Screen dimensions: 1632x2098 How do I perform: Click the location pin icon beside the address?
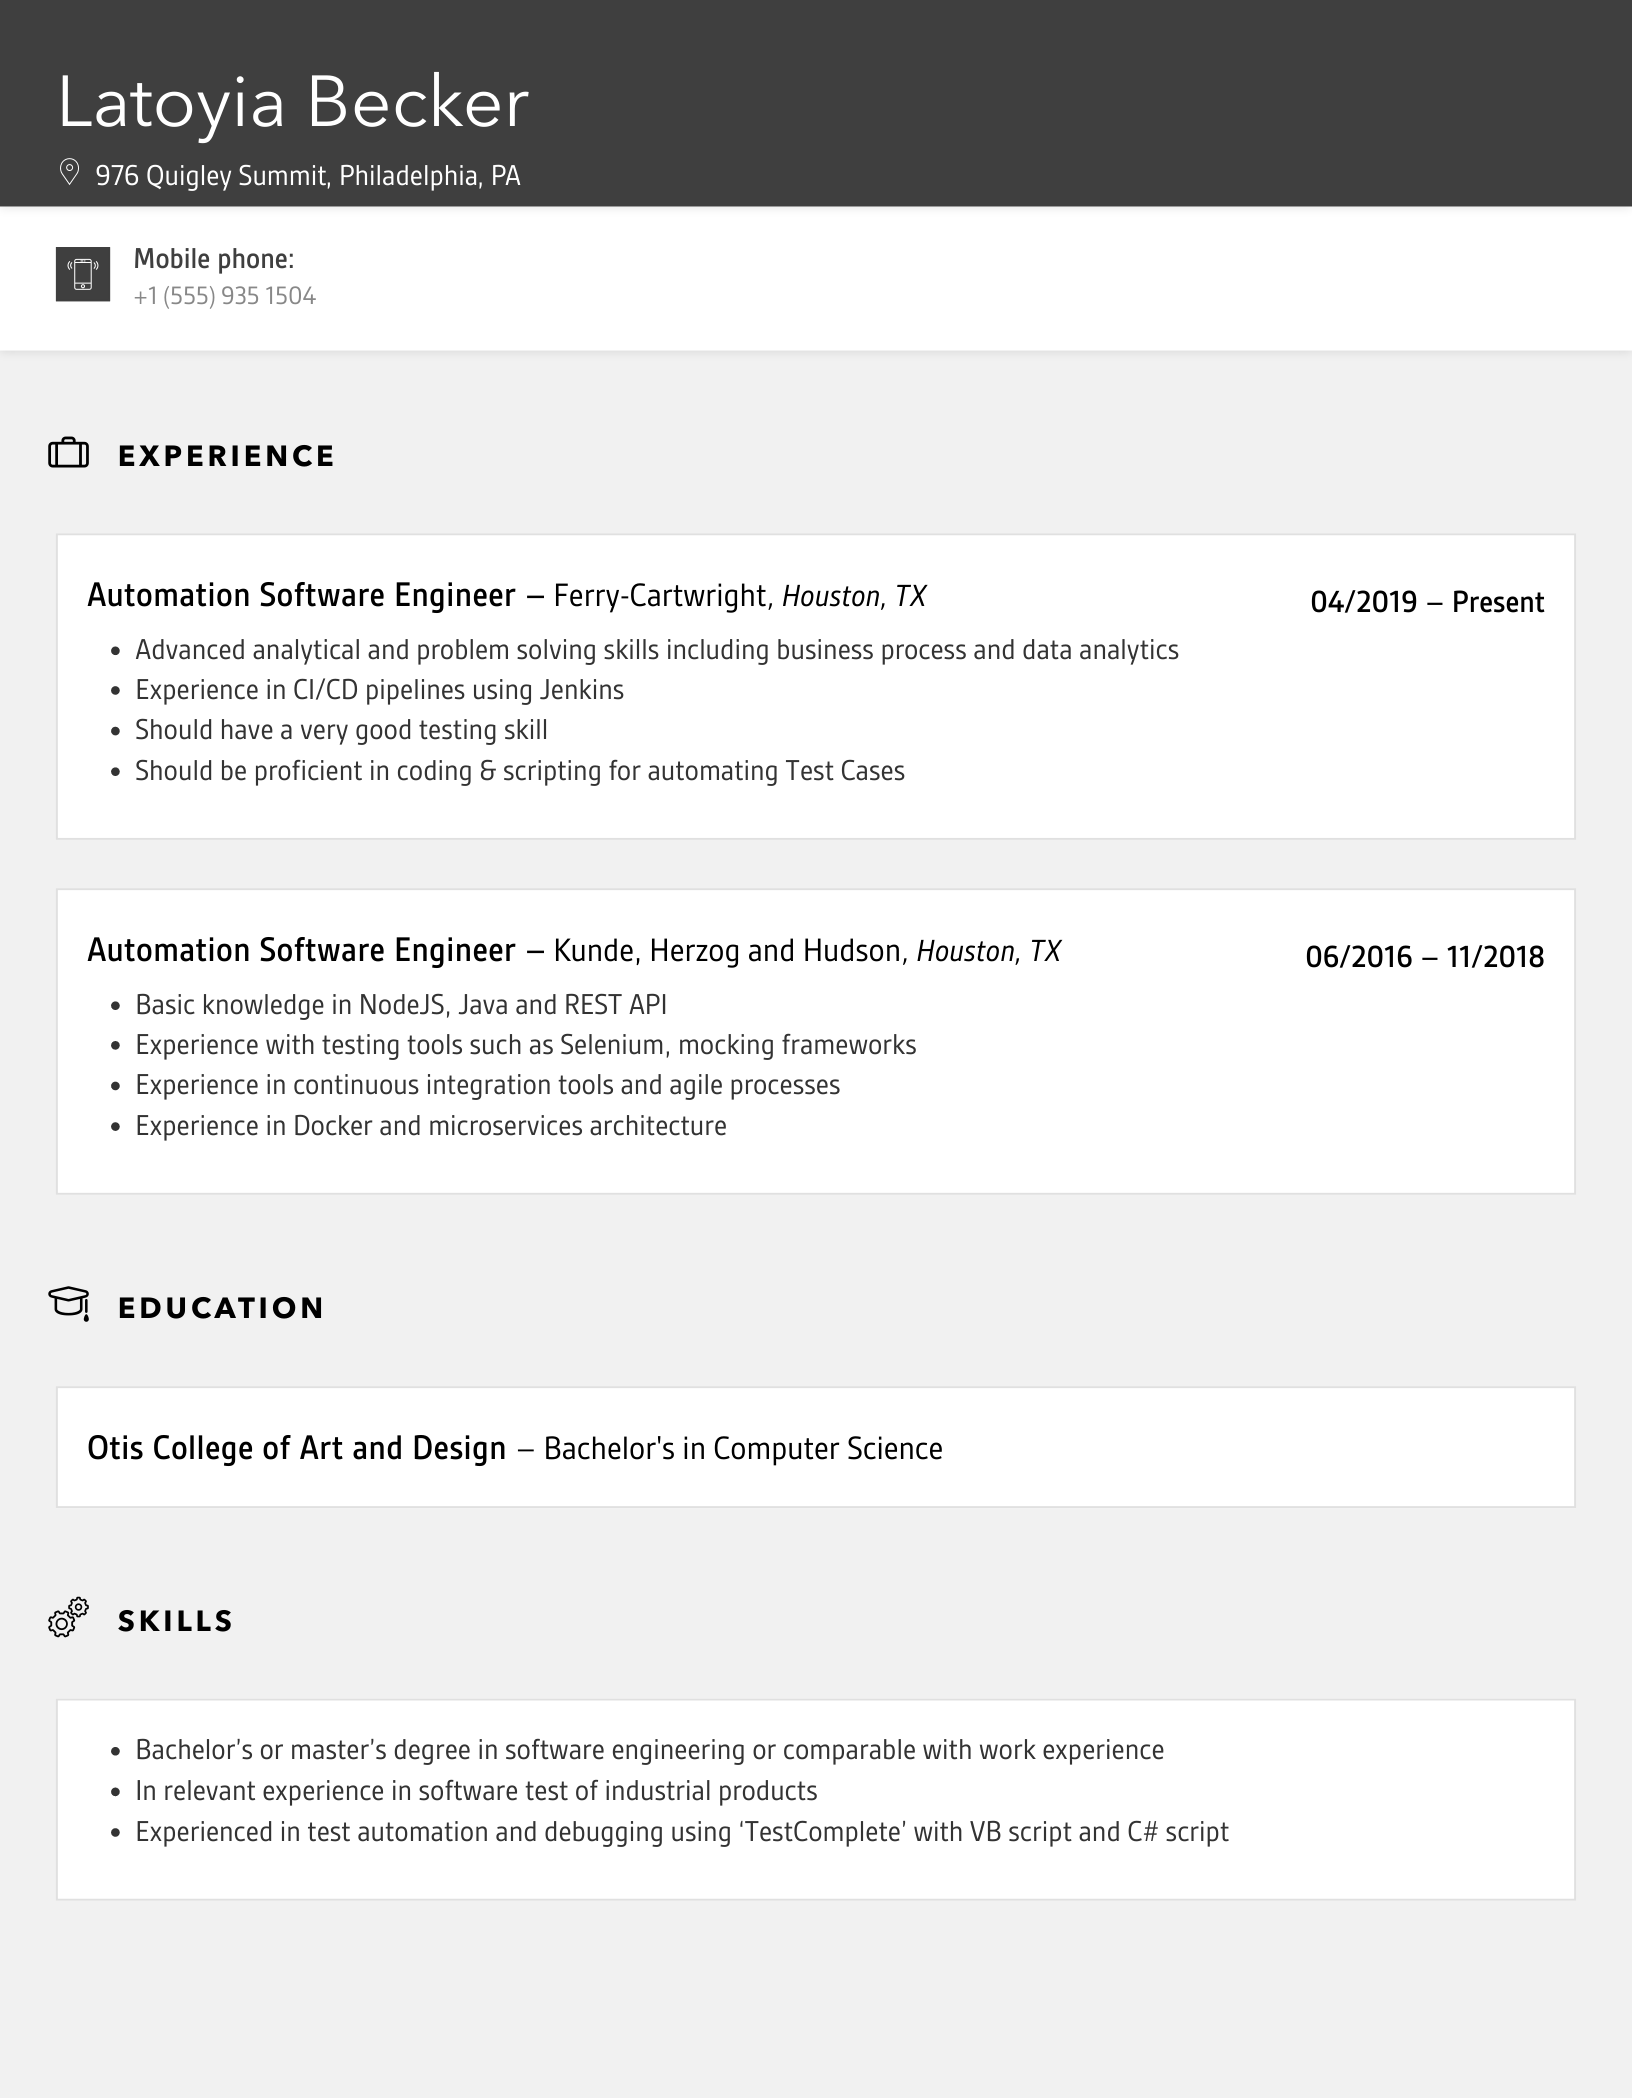(69, 173)
